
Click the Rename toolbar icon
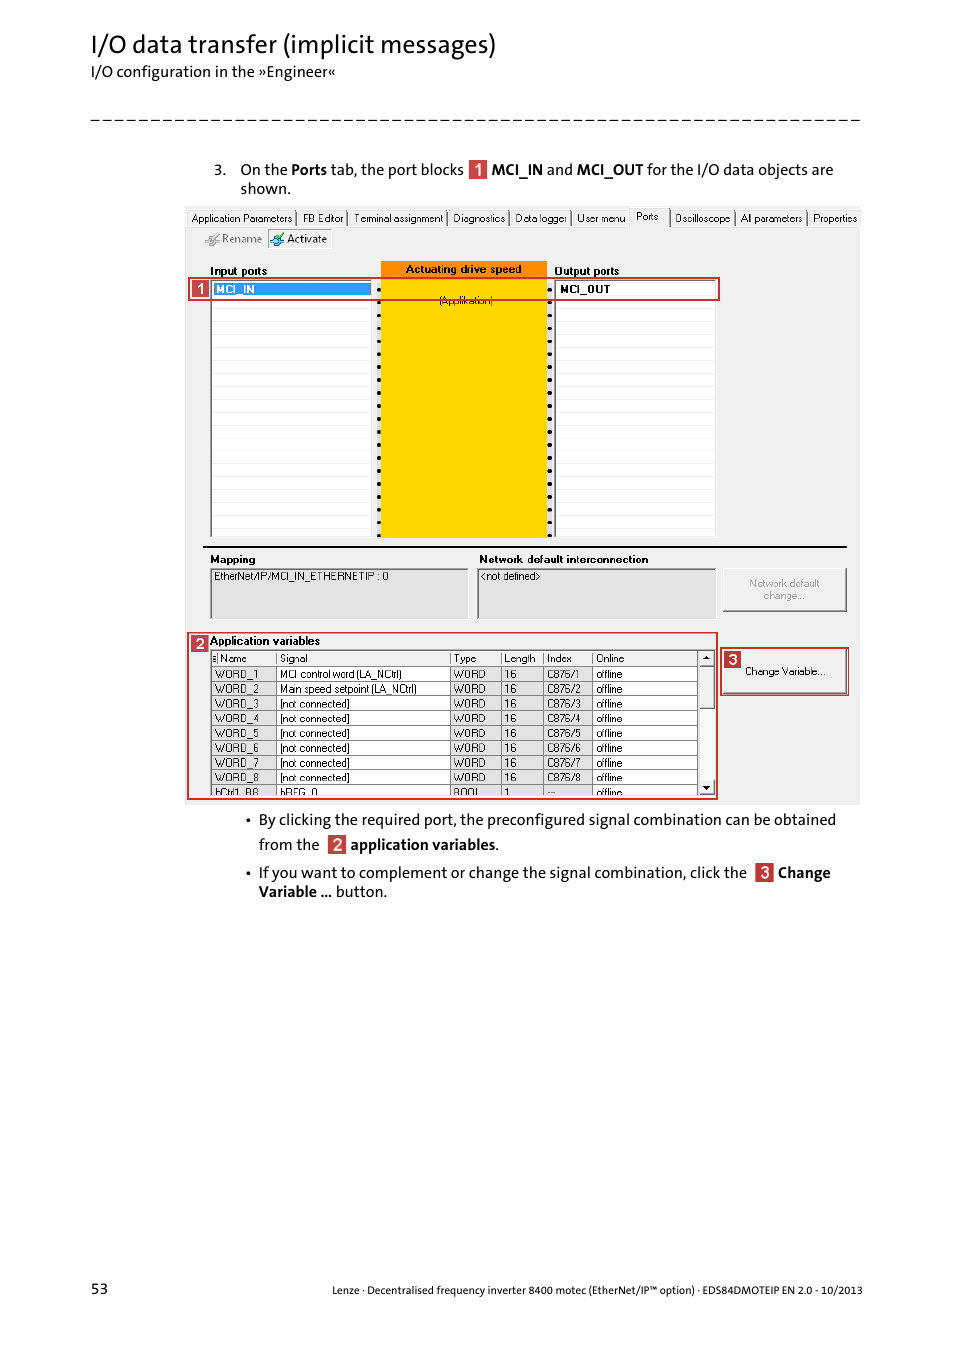tap(213, 240)
